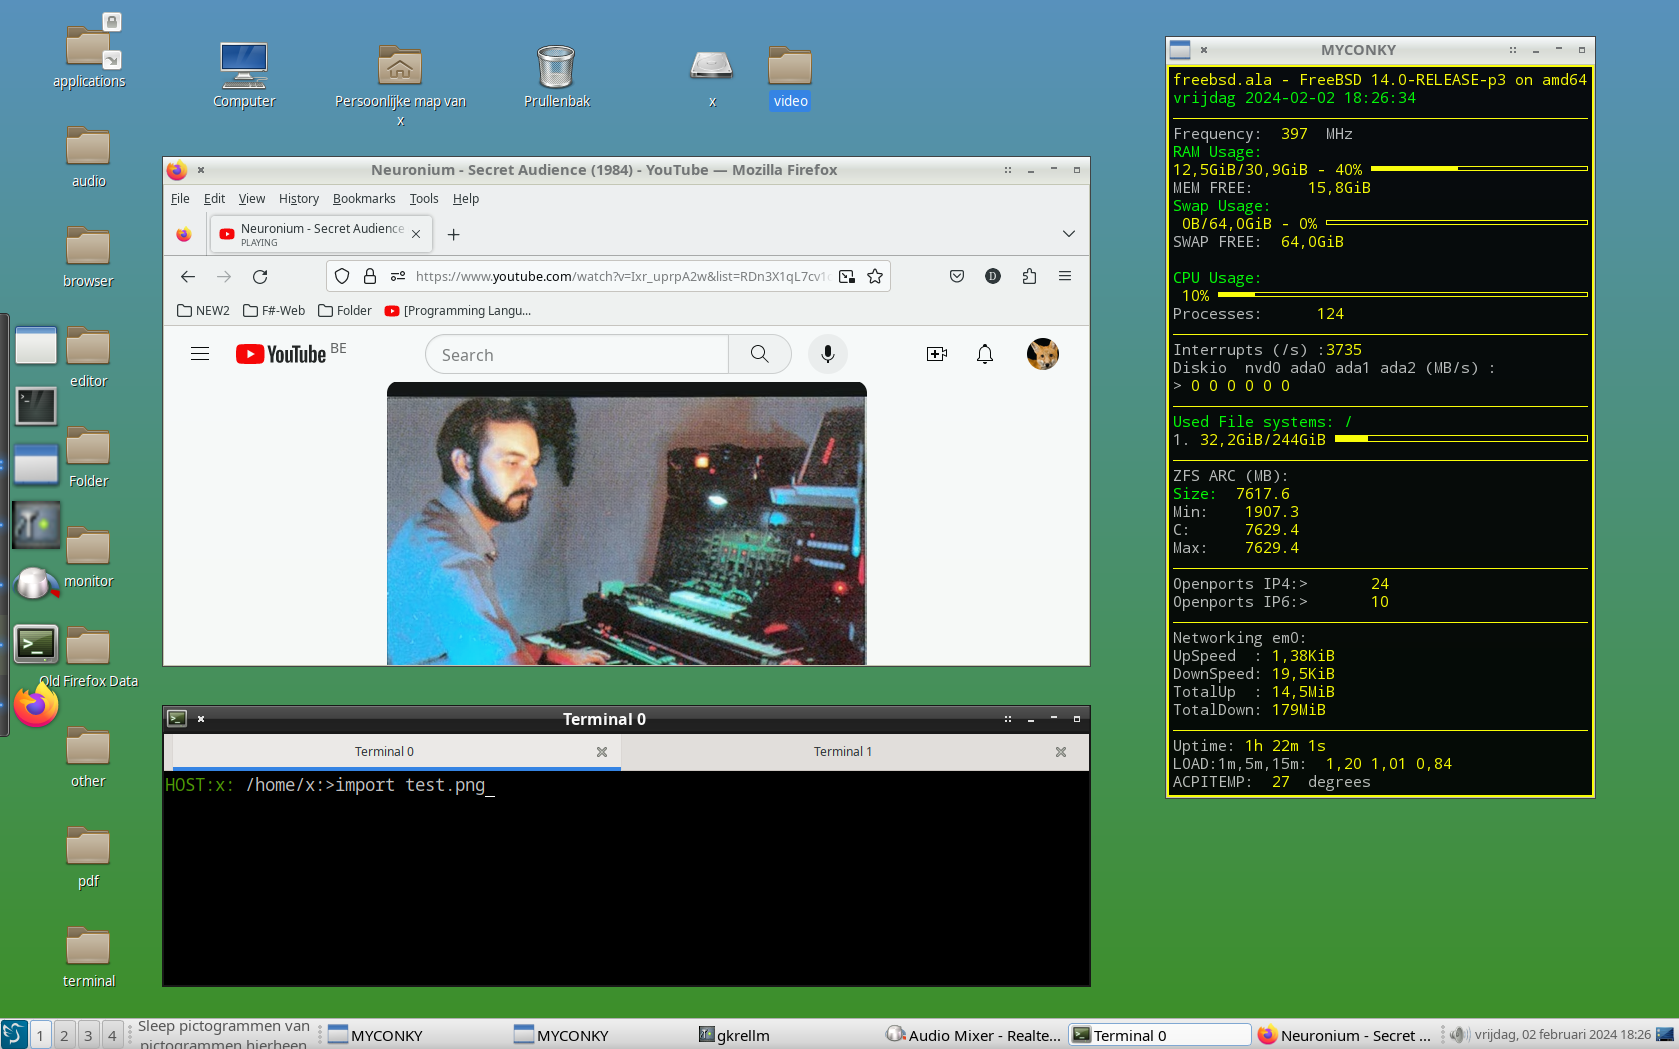1679x1049 pixels.
Task: Switch to workspace 3 in pager
Action: point(88,1035)
